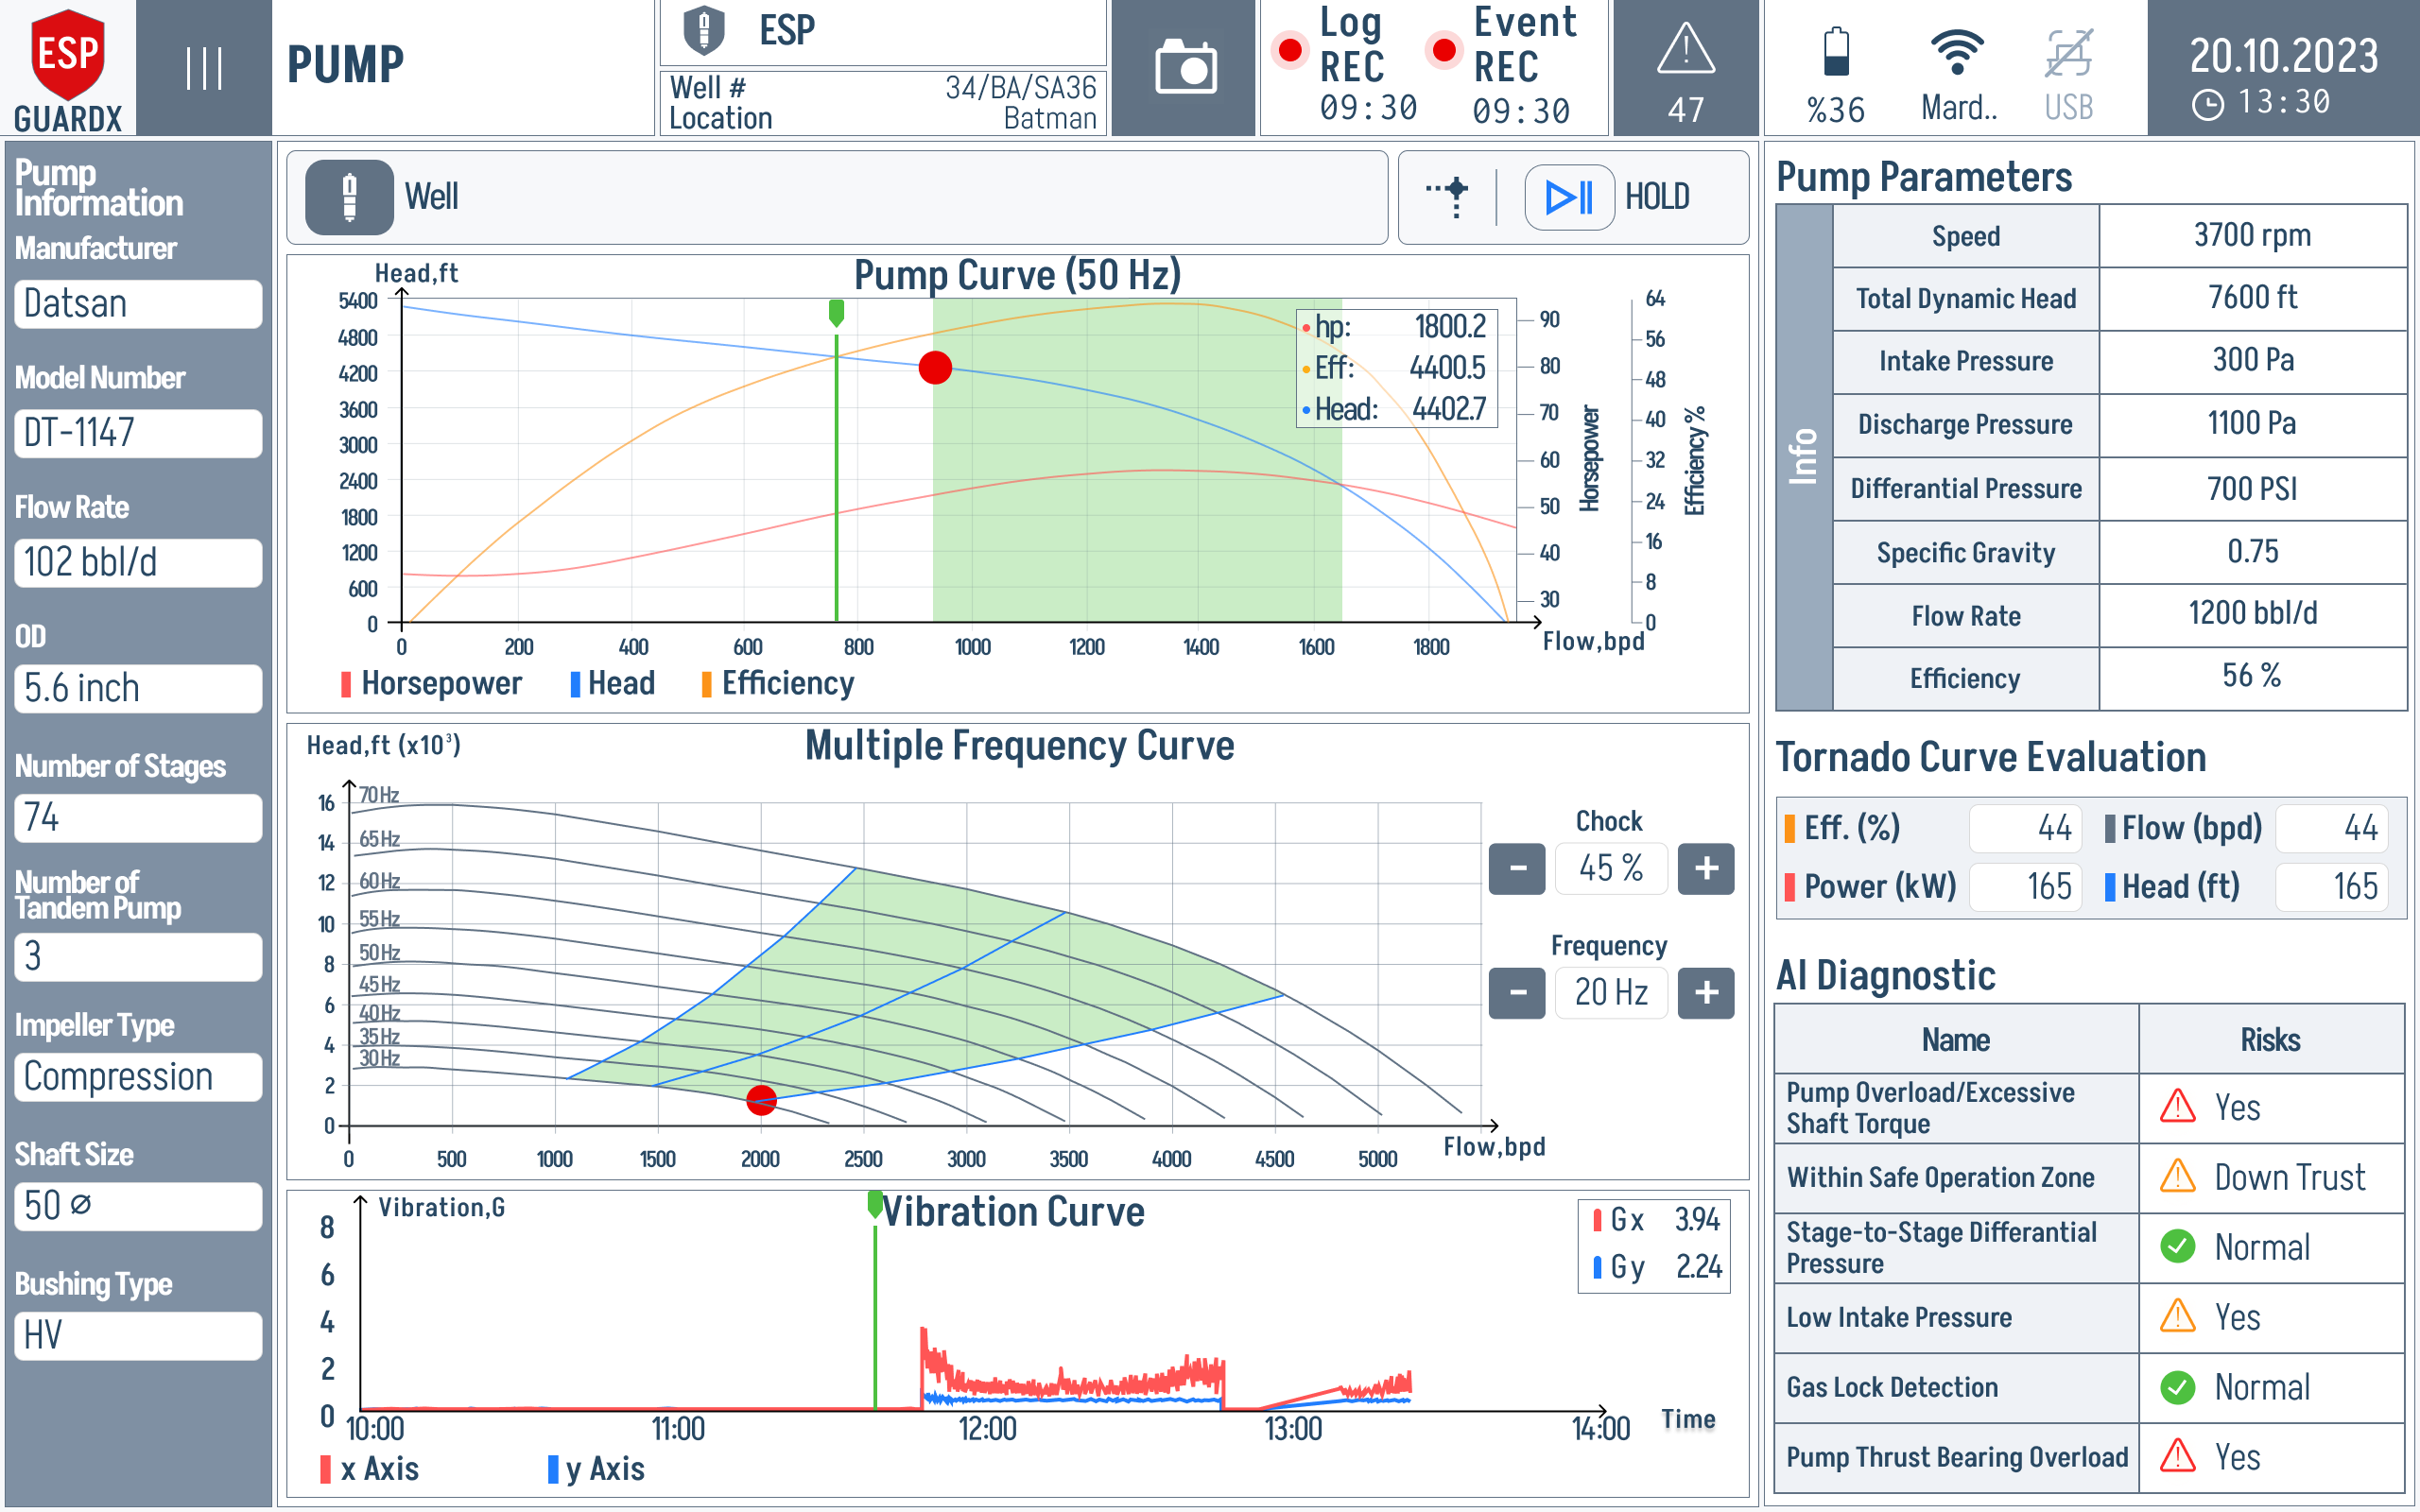This screenshot has width=2420, height=1512.
Task: Click the Number of Stages field 74
Action: [x=138, y=818]
